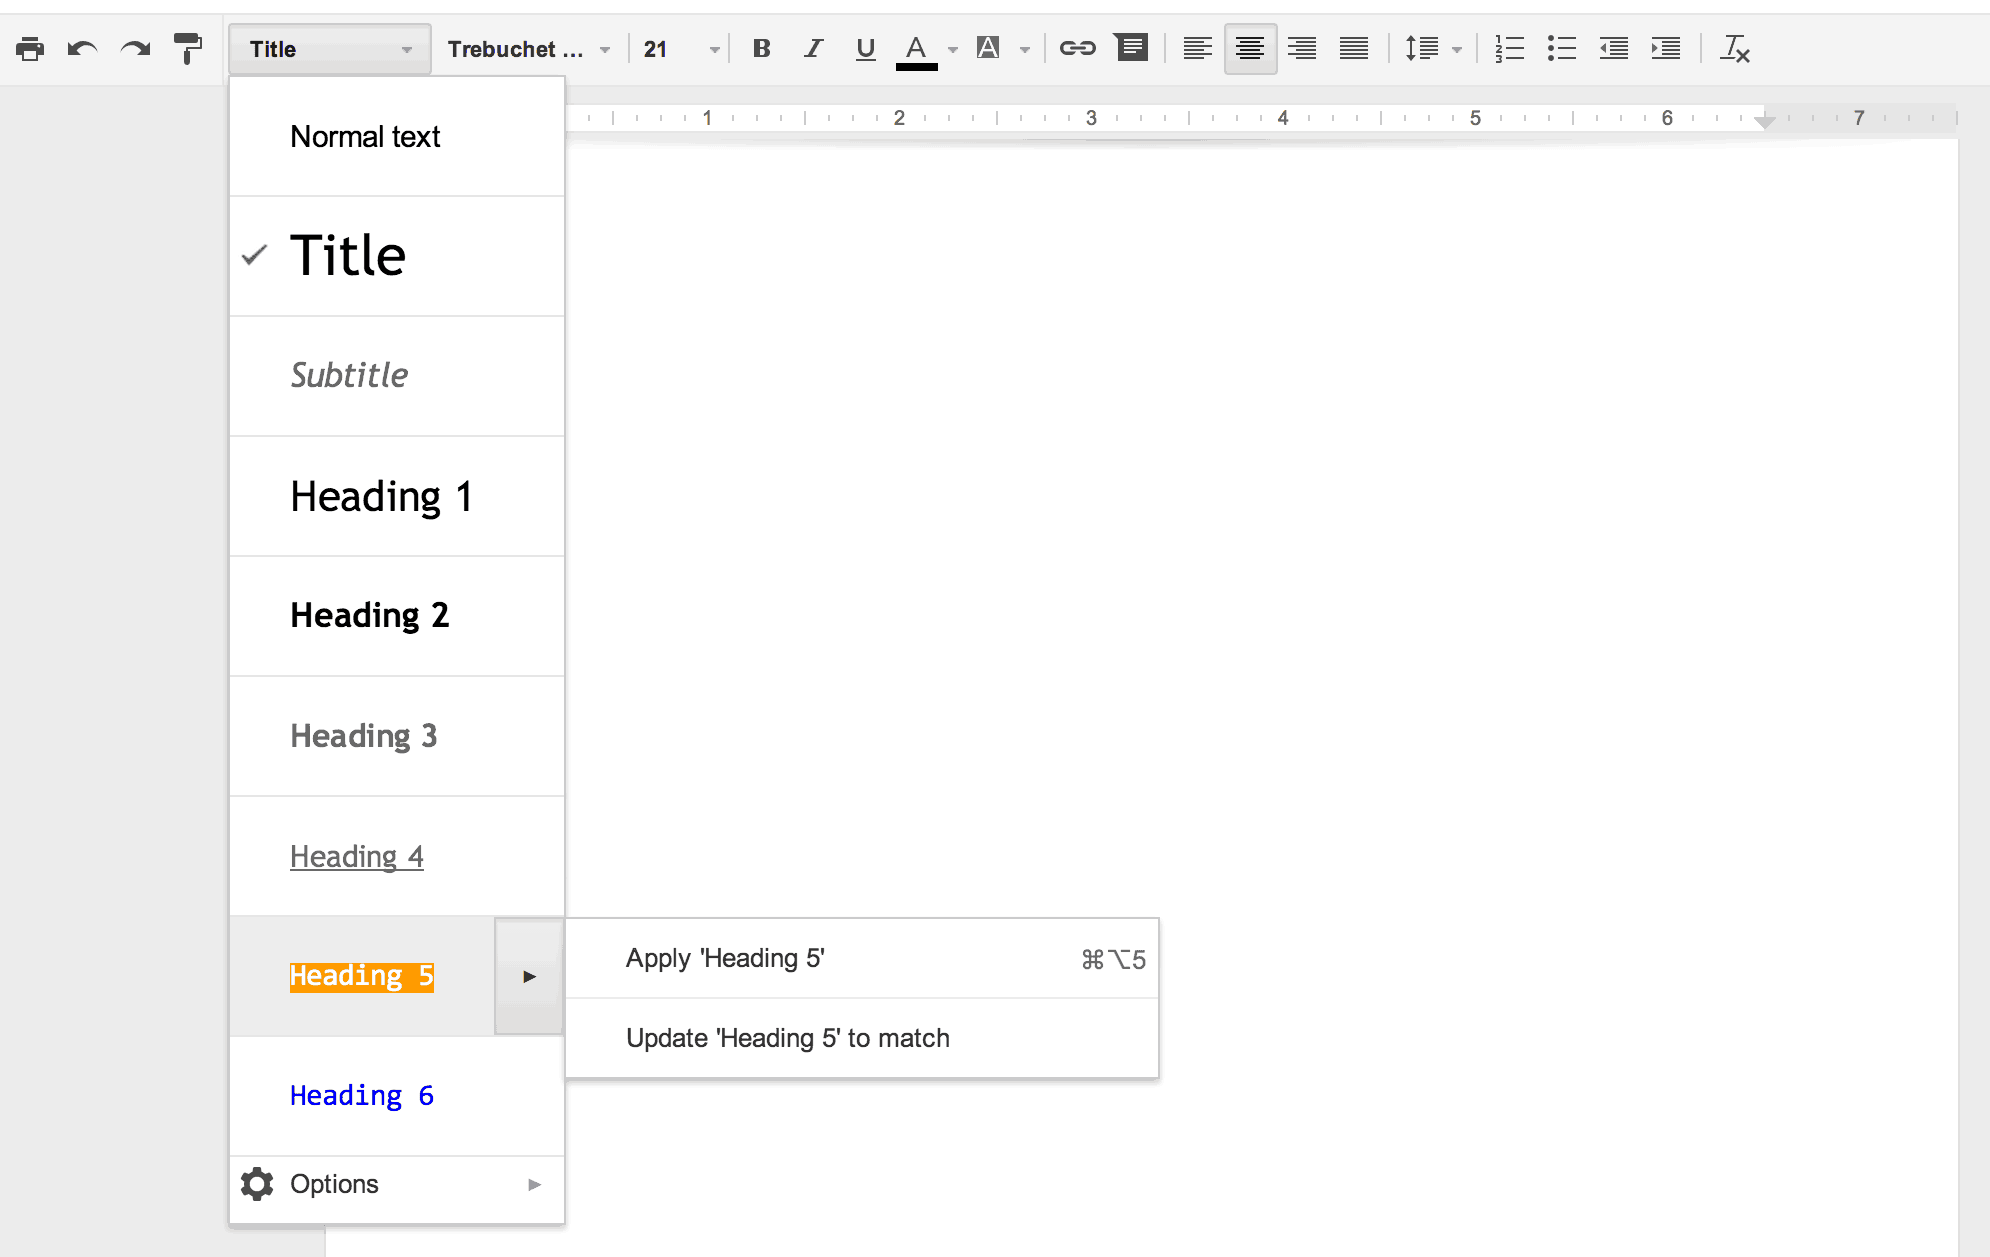Image resolution: width=1990 pixels, height=1257 pixels.
Task: Select 'Normal text' style option
Action: click(398, 138)
